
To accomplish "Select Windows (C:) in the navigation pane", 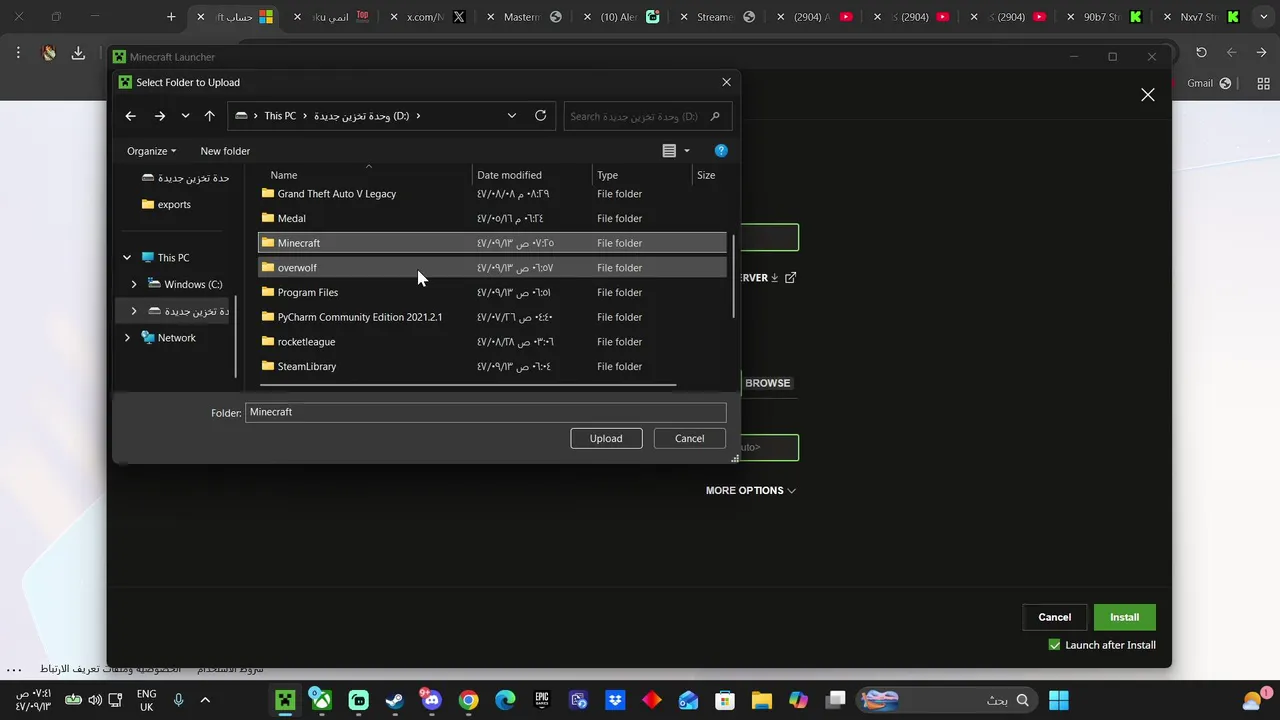I will point(186,284).
